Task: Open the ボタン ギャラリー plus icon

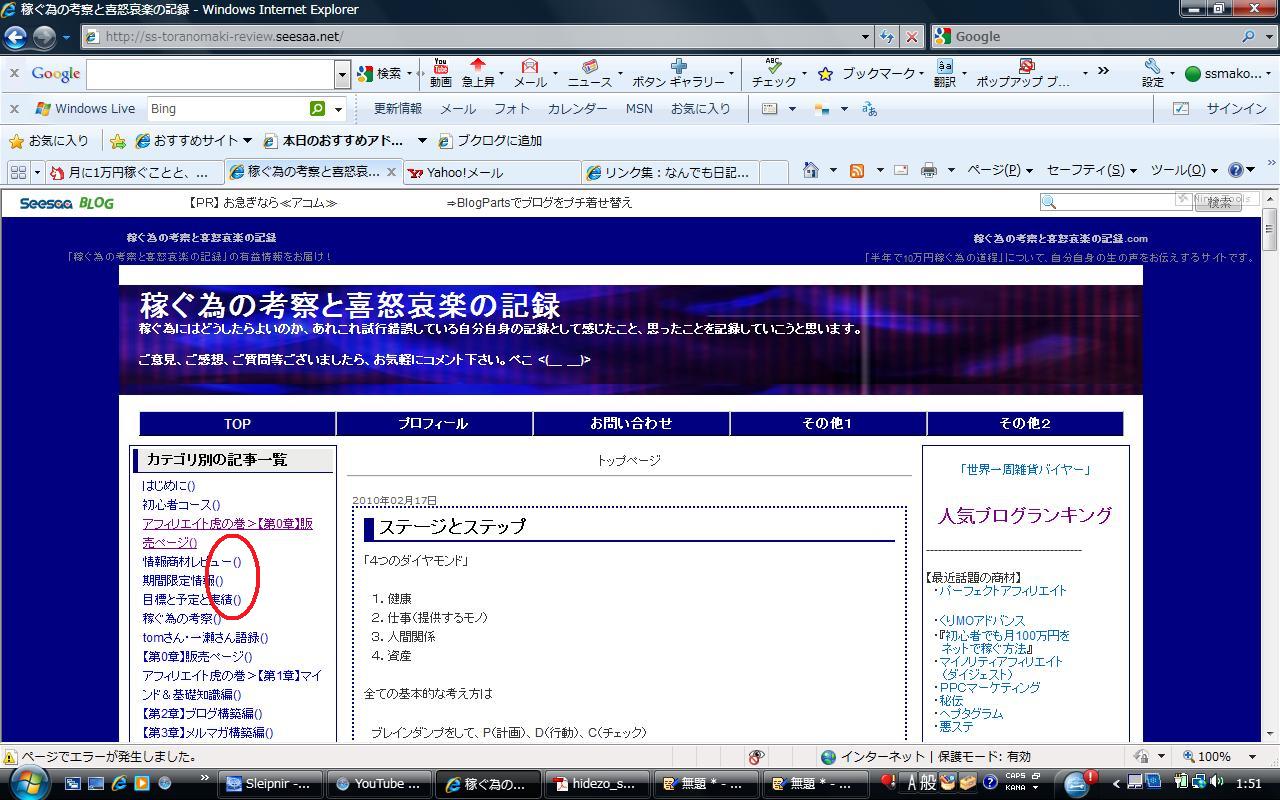Action: pos(678,73)
